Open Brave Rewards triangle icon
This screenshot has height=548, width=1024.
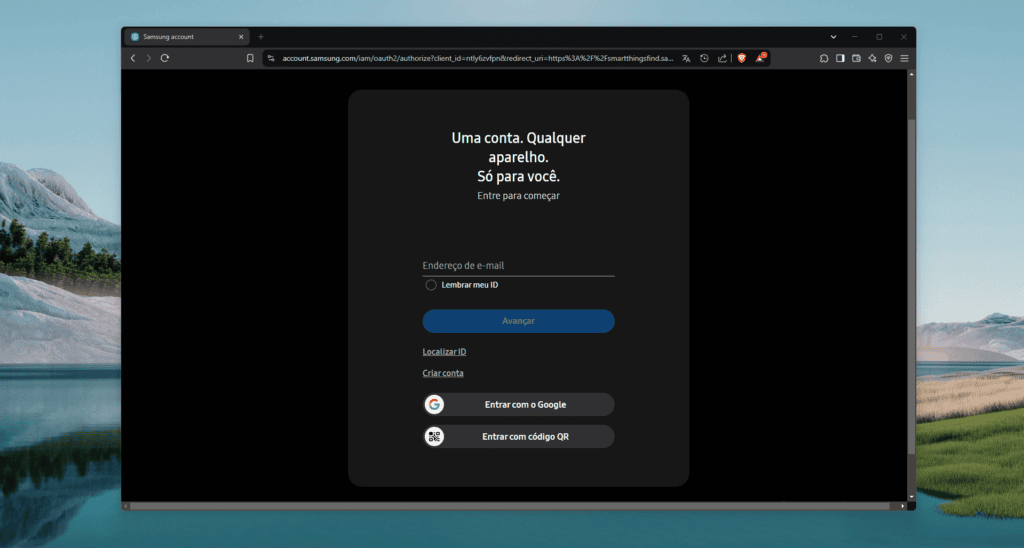[x=760, y=58]
